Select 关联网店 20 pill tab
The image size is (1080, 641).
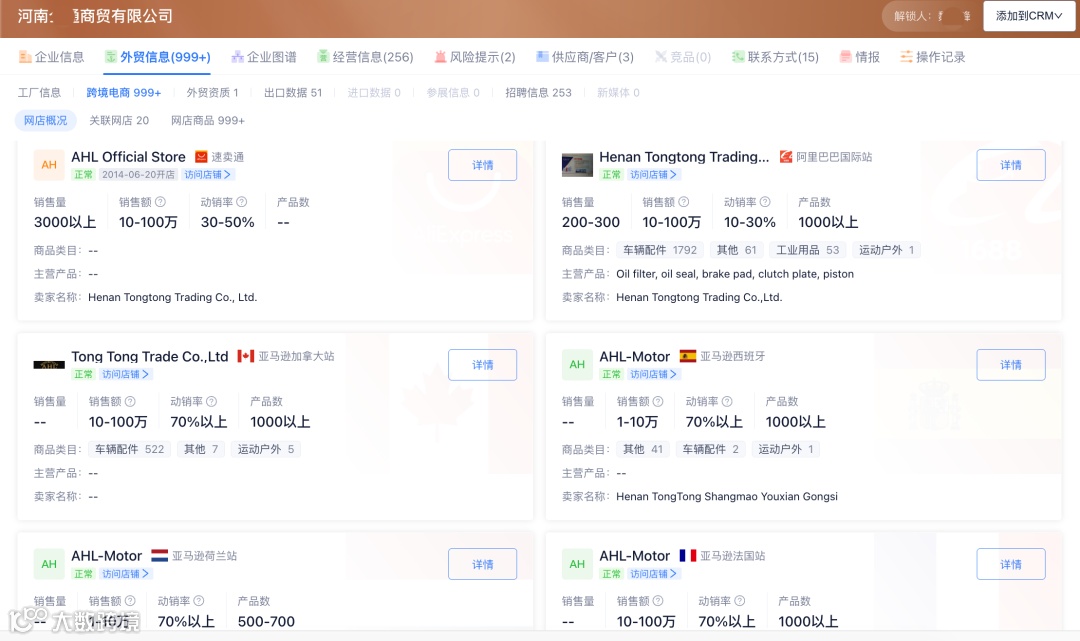[118, 120]
